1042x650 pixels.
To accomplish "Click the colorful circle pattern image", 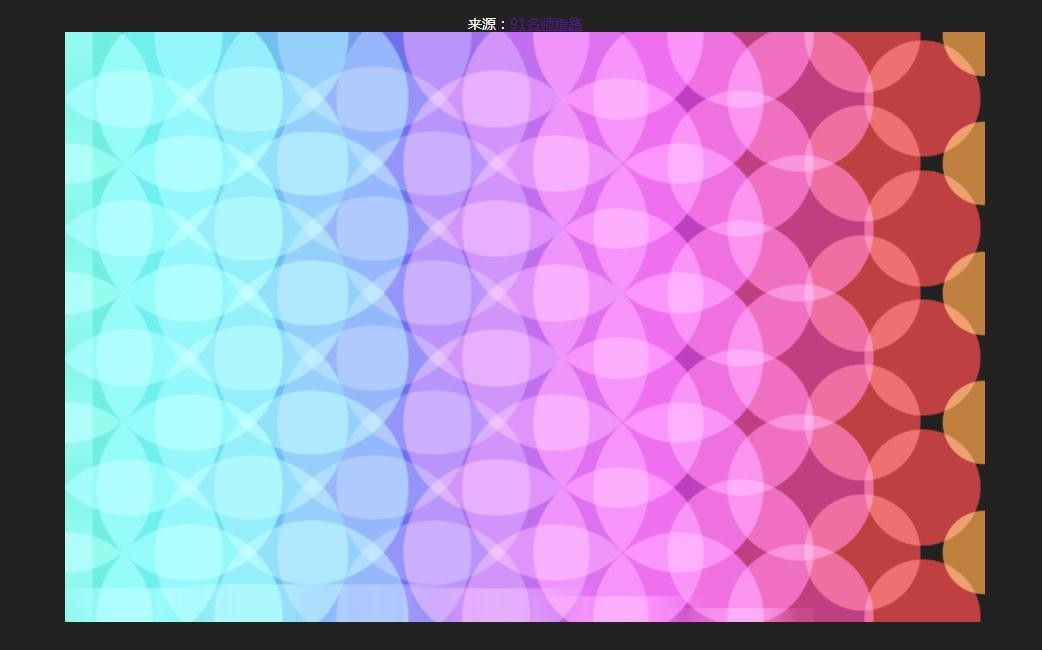I will [525, 327].
